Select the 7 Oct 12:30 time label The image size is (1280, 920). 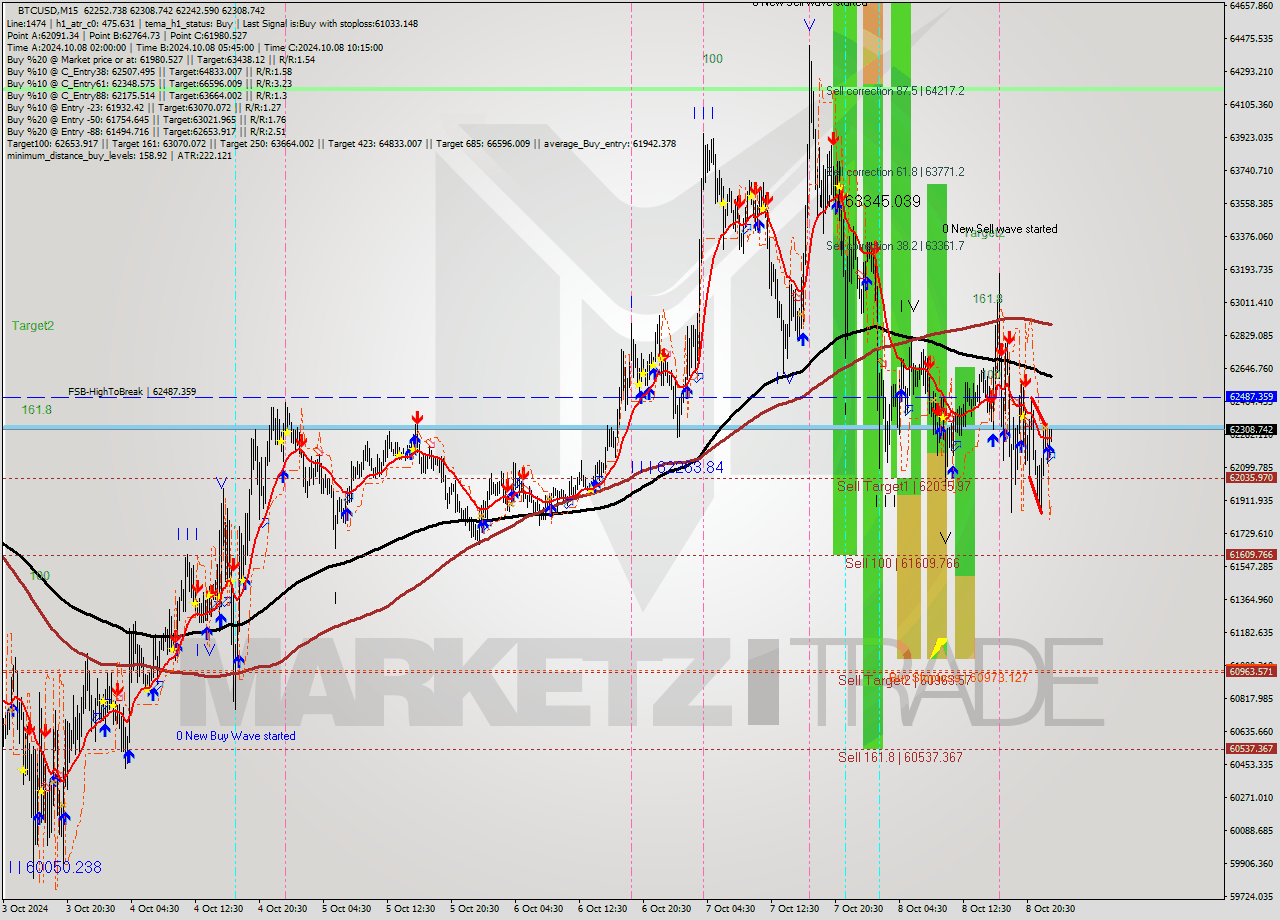point(795,909)
